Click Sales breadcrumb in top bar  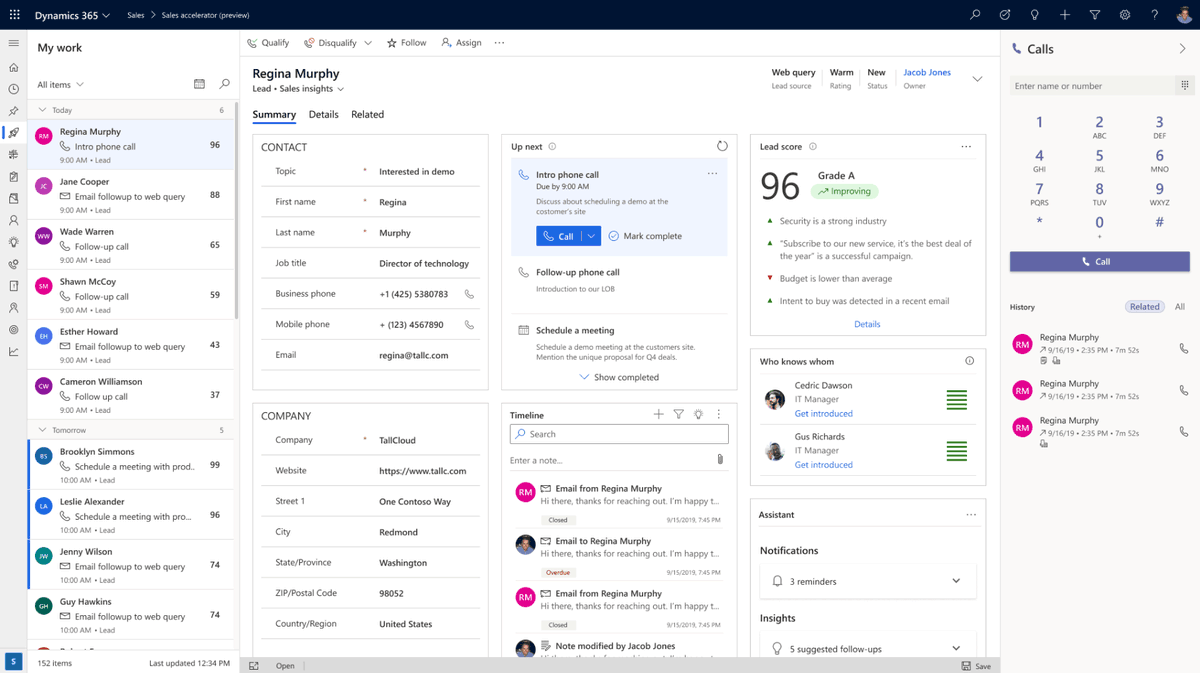[136, 15]
